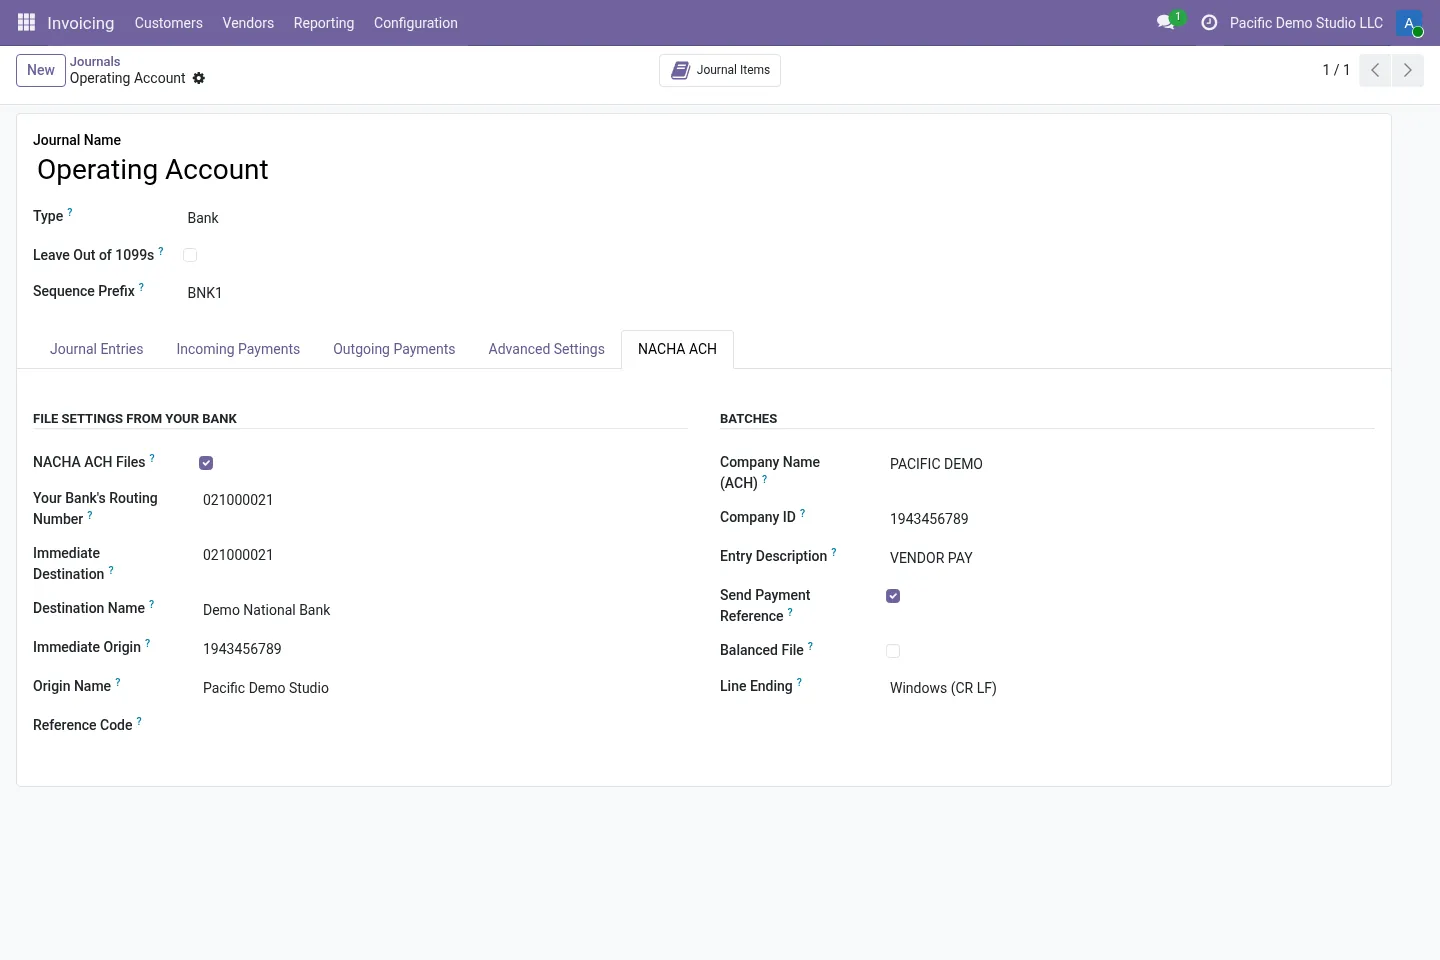Open the gear actions menu beside Operating Account
The height and width of the screenshot is (960, 1440).
(x=199, y=78)
